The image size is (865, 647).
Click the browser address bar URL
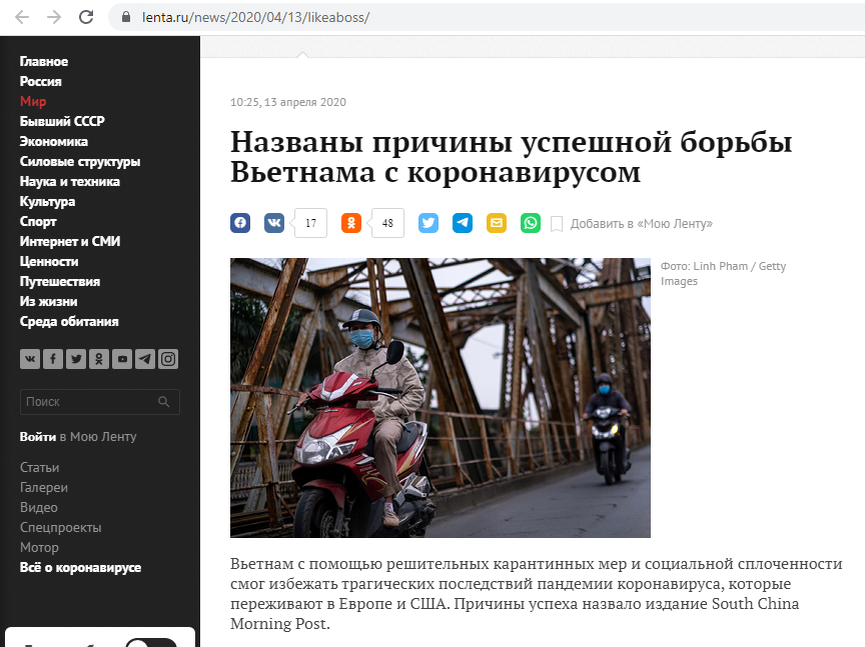(x=255, y=17)
